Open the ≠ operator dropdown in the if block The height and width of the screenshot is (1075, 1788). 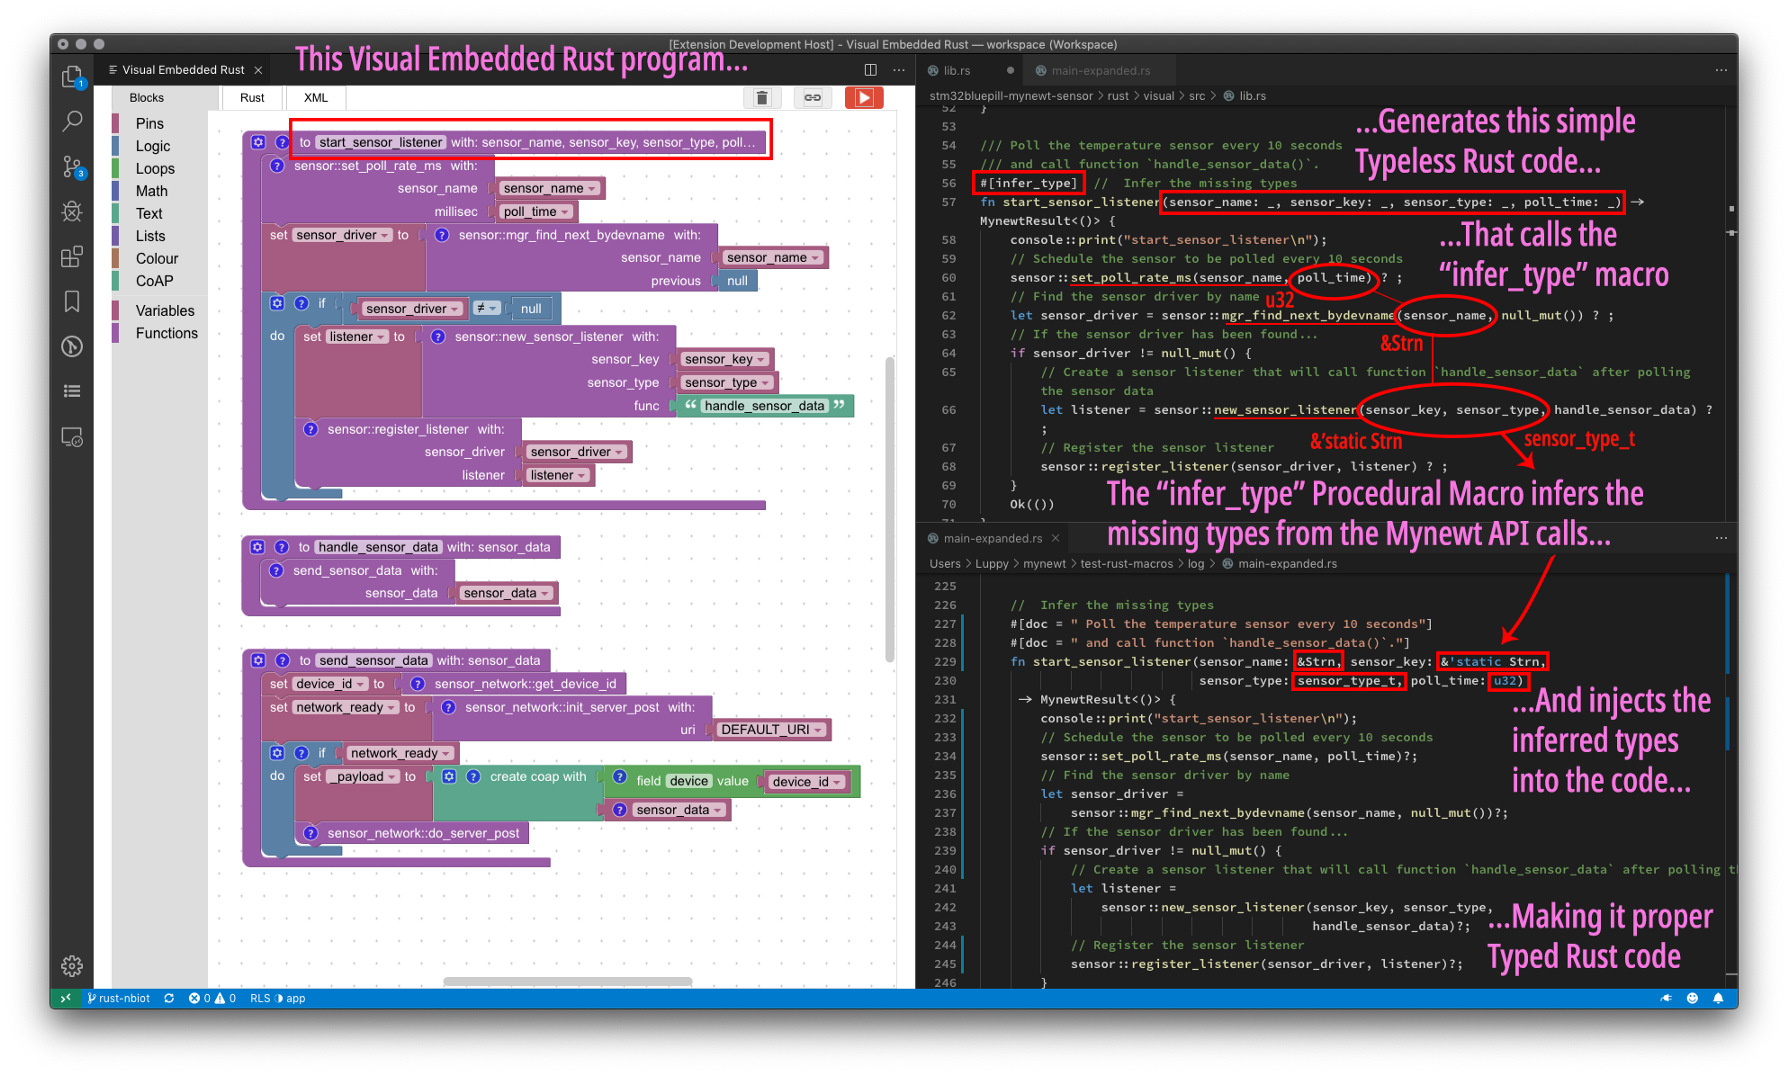(487, 308)
